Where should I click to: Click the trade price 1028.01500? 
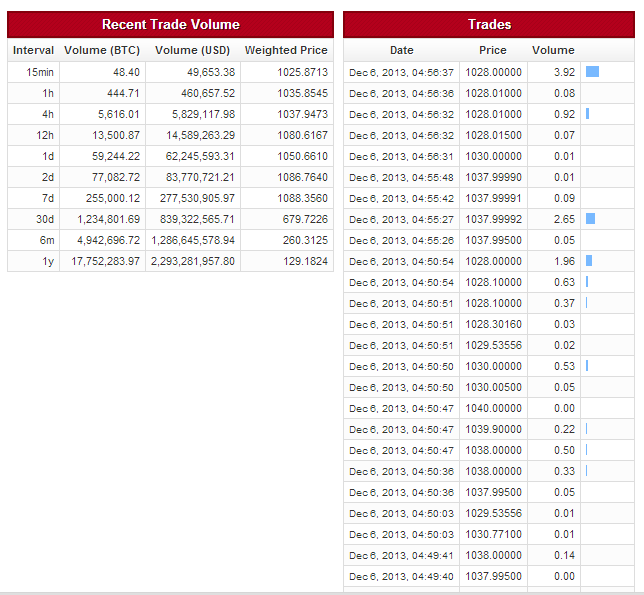tap(492, 135)
